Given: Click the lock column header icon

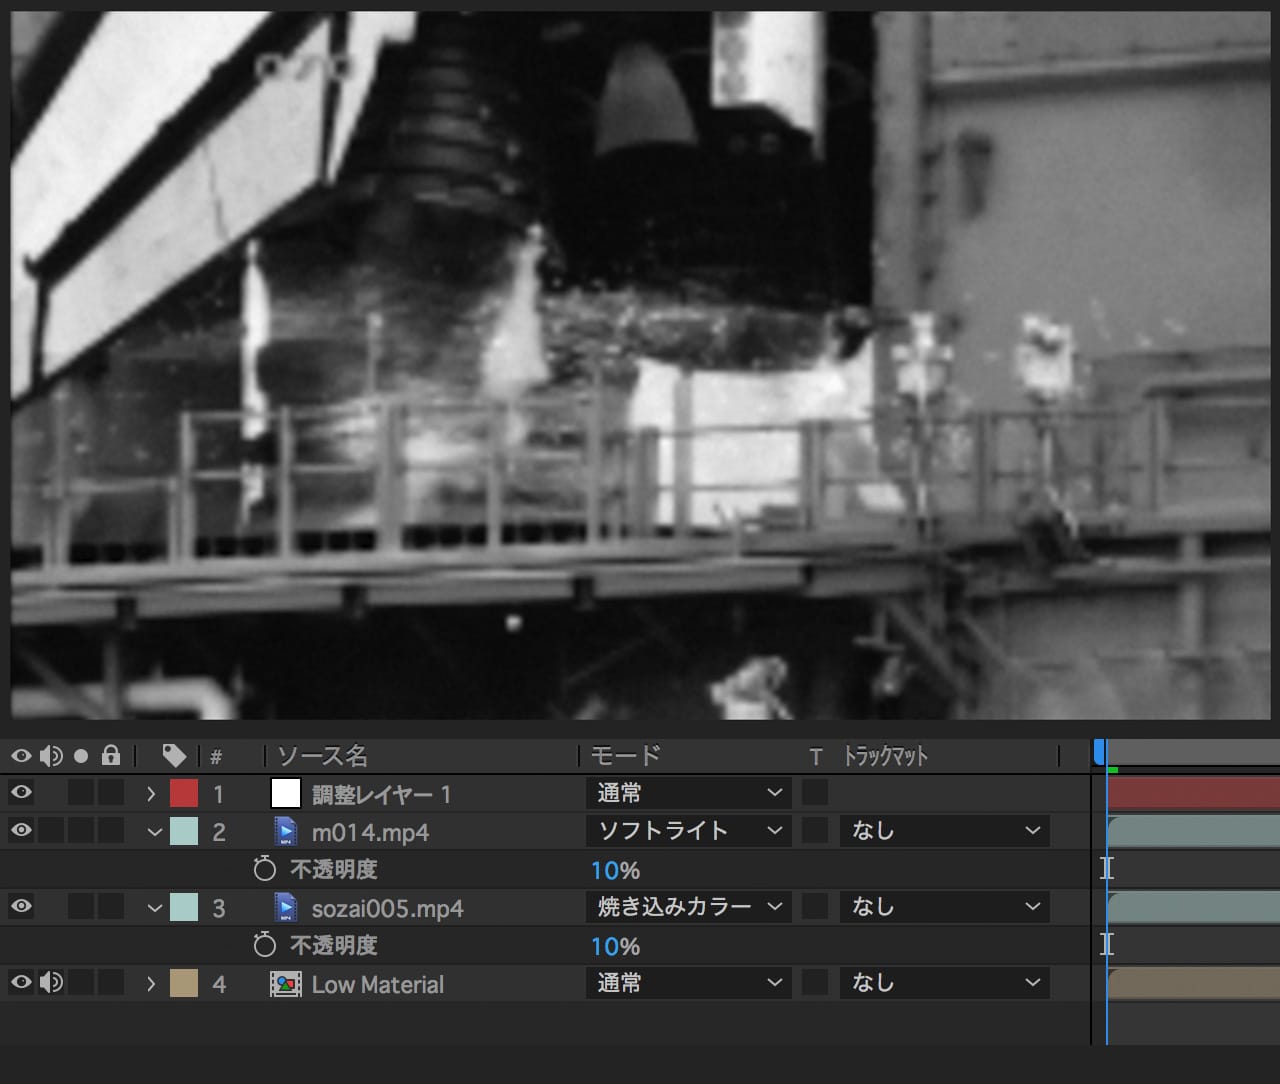Looking at the screenshot, I should [x=111, y=755].
